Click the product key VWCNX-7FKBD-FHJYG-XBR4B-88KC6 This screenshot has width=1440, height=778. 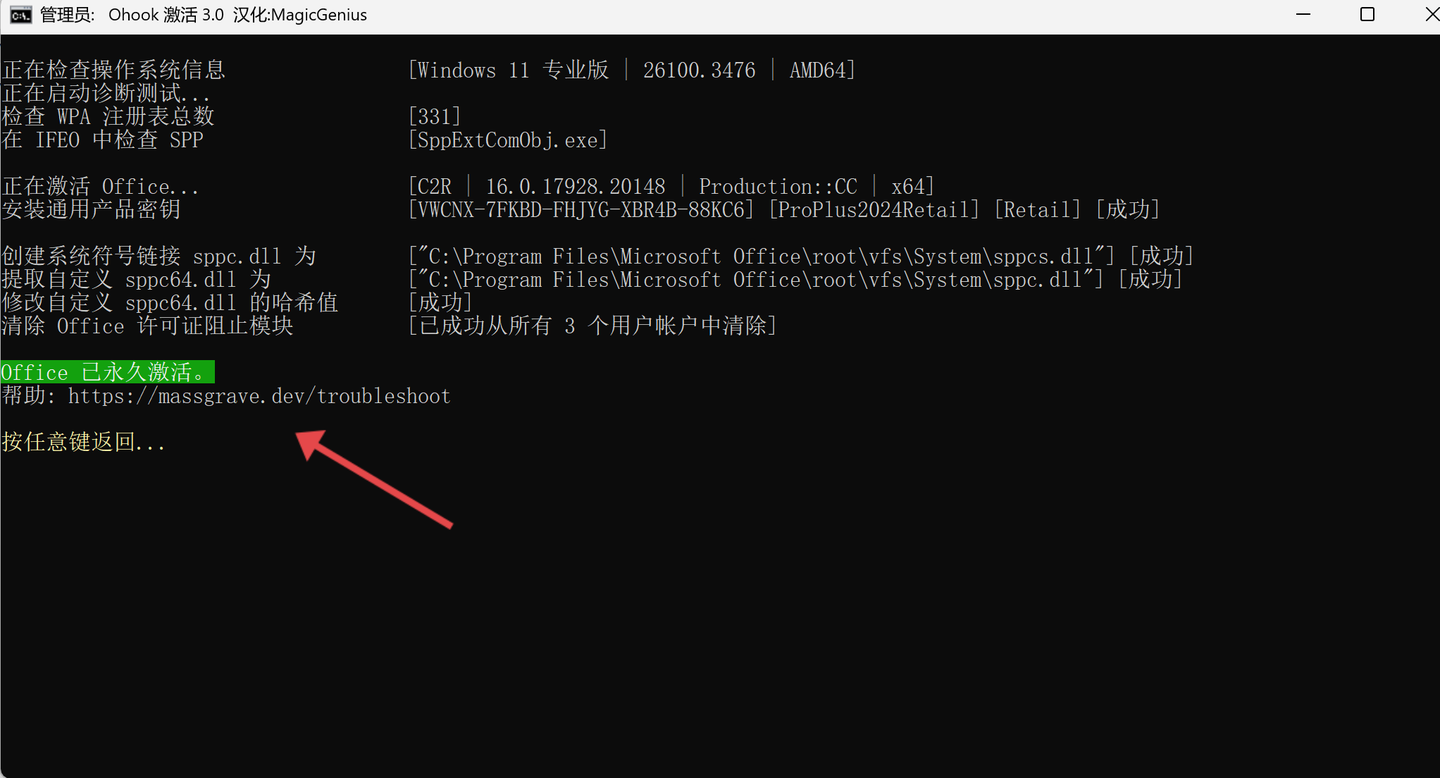coord(582,210)
